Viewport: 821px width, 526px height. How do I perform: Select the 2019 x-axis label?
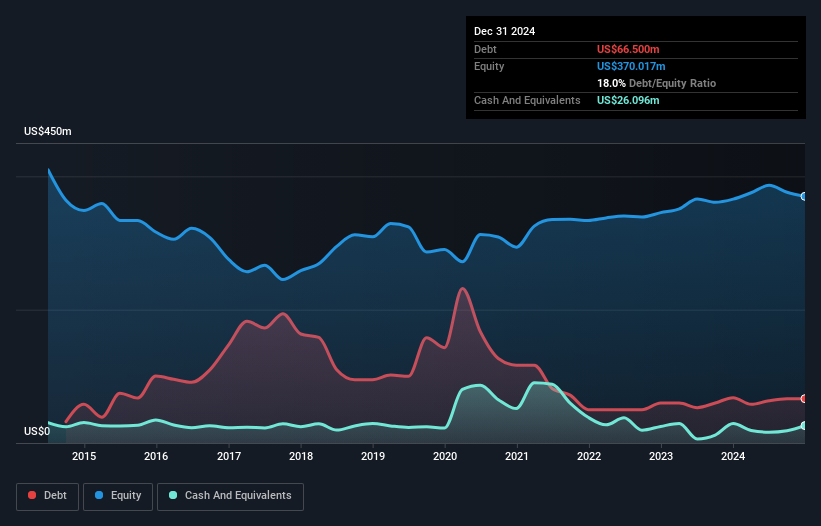tap(373, 456)
